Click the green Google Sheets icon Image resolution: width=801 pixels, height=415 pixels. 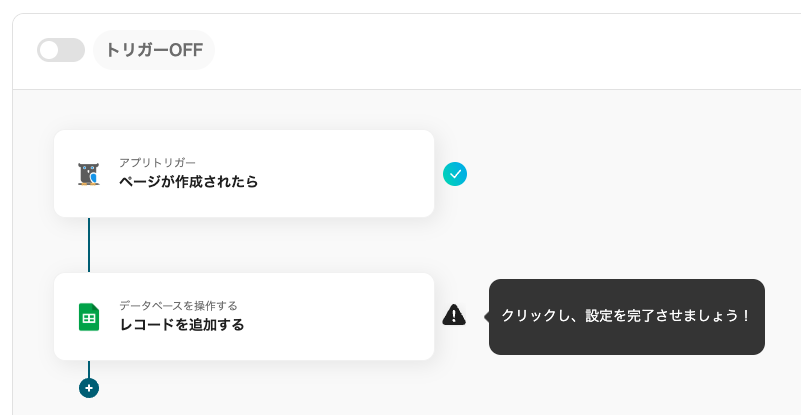point(89,317)
